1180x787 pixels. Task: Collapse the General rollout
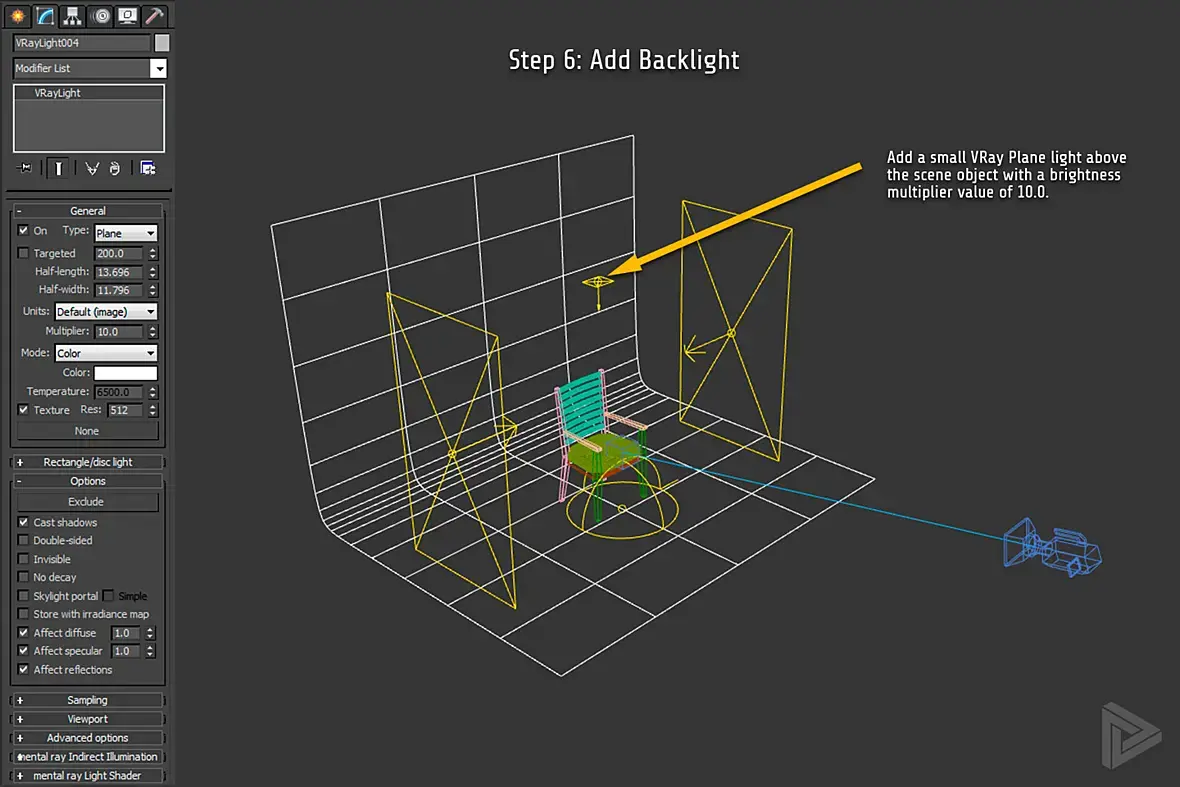(88, 211)
